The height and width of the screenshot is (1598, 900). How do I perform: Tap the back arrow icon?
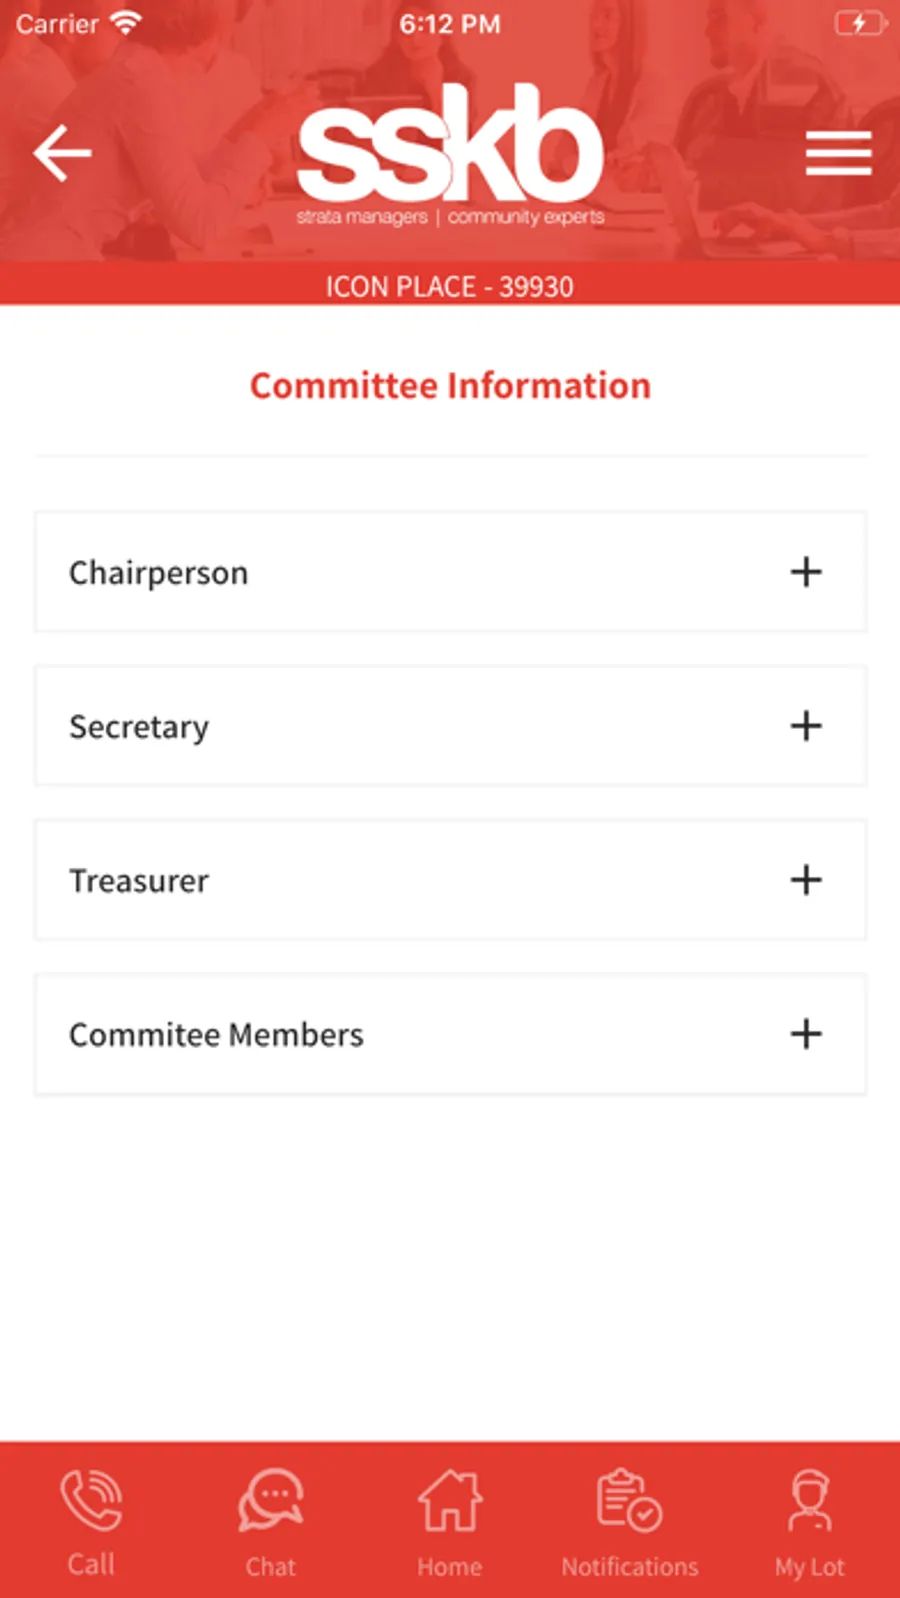pos(62,153)
